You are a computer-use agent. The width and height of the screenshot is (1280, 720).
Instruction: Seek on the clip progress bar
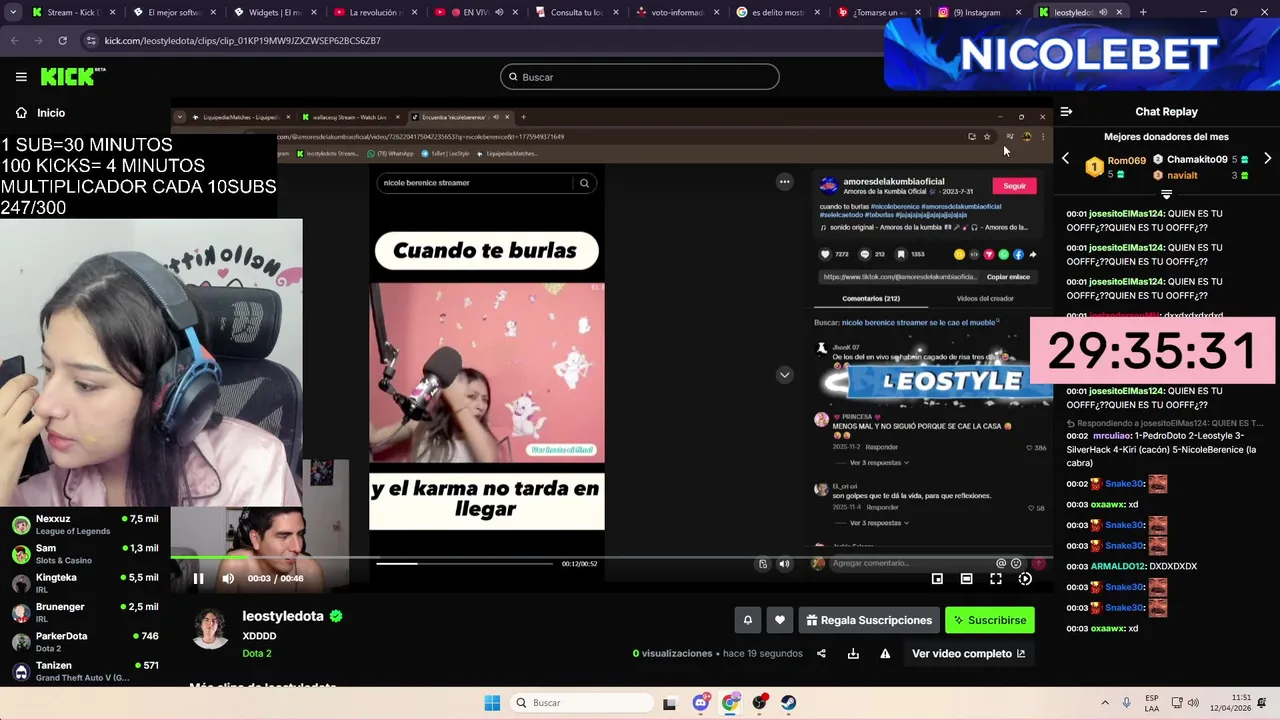coord(611,557)
